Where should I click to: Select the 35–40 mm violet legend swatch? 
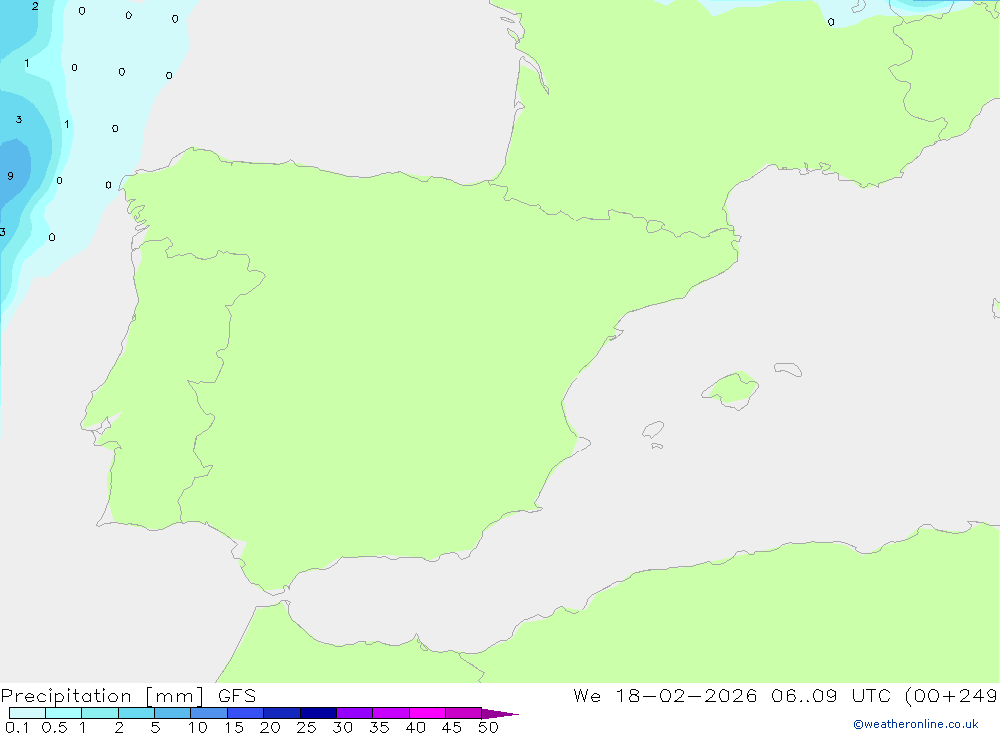(x=391, y=713)
